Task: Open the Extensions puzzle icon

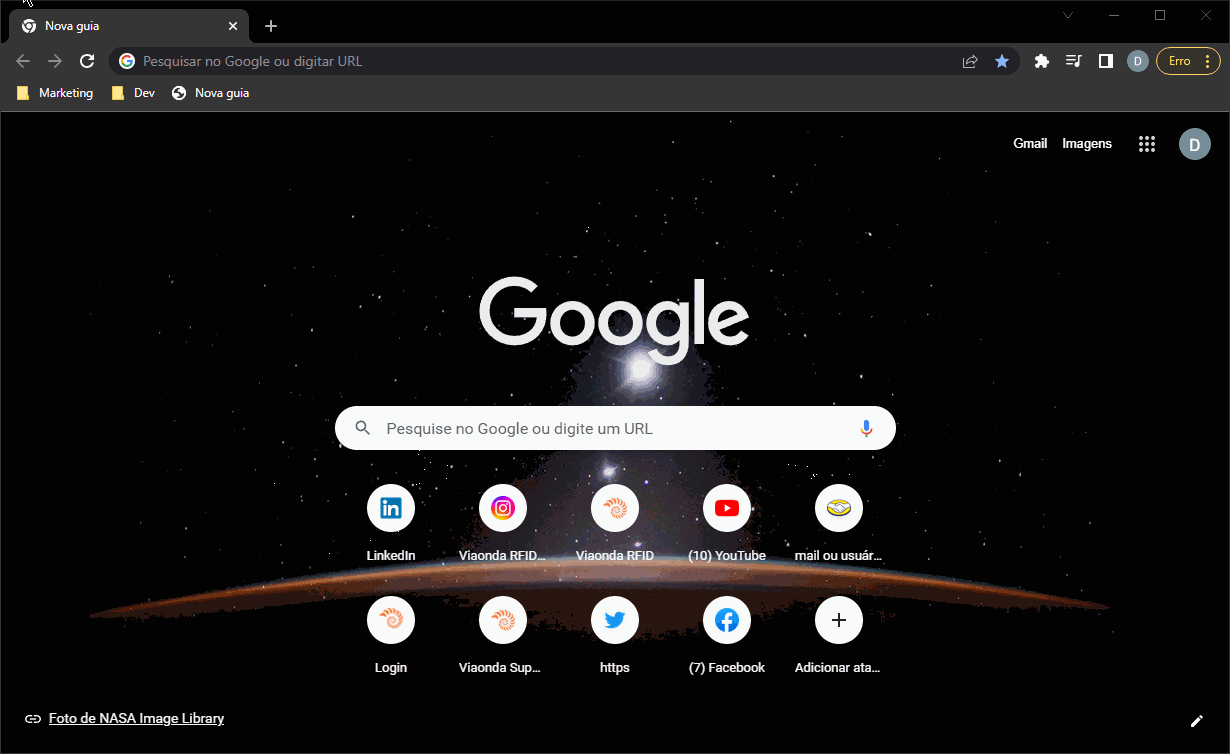Action: 1042,61
